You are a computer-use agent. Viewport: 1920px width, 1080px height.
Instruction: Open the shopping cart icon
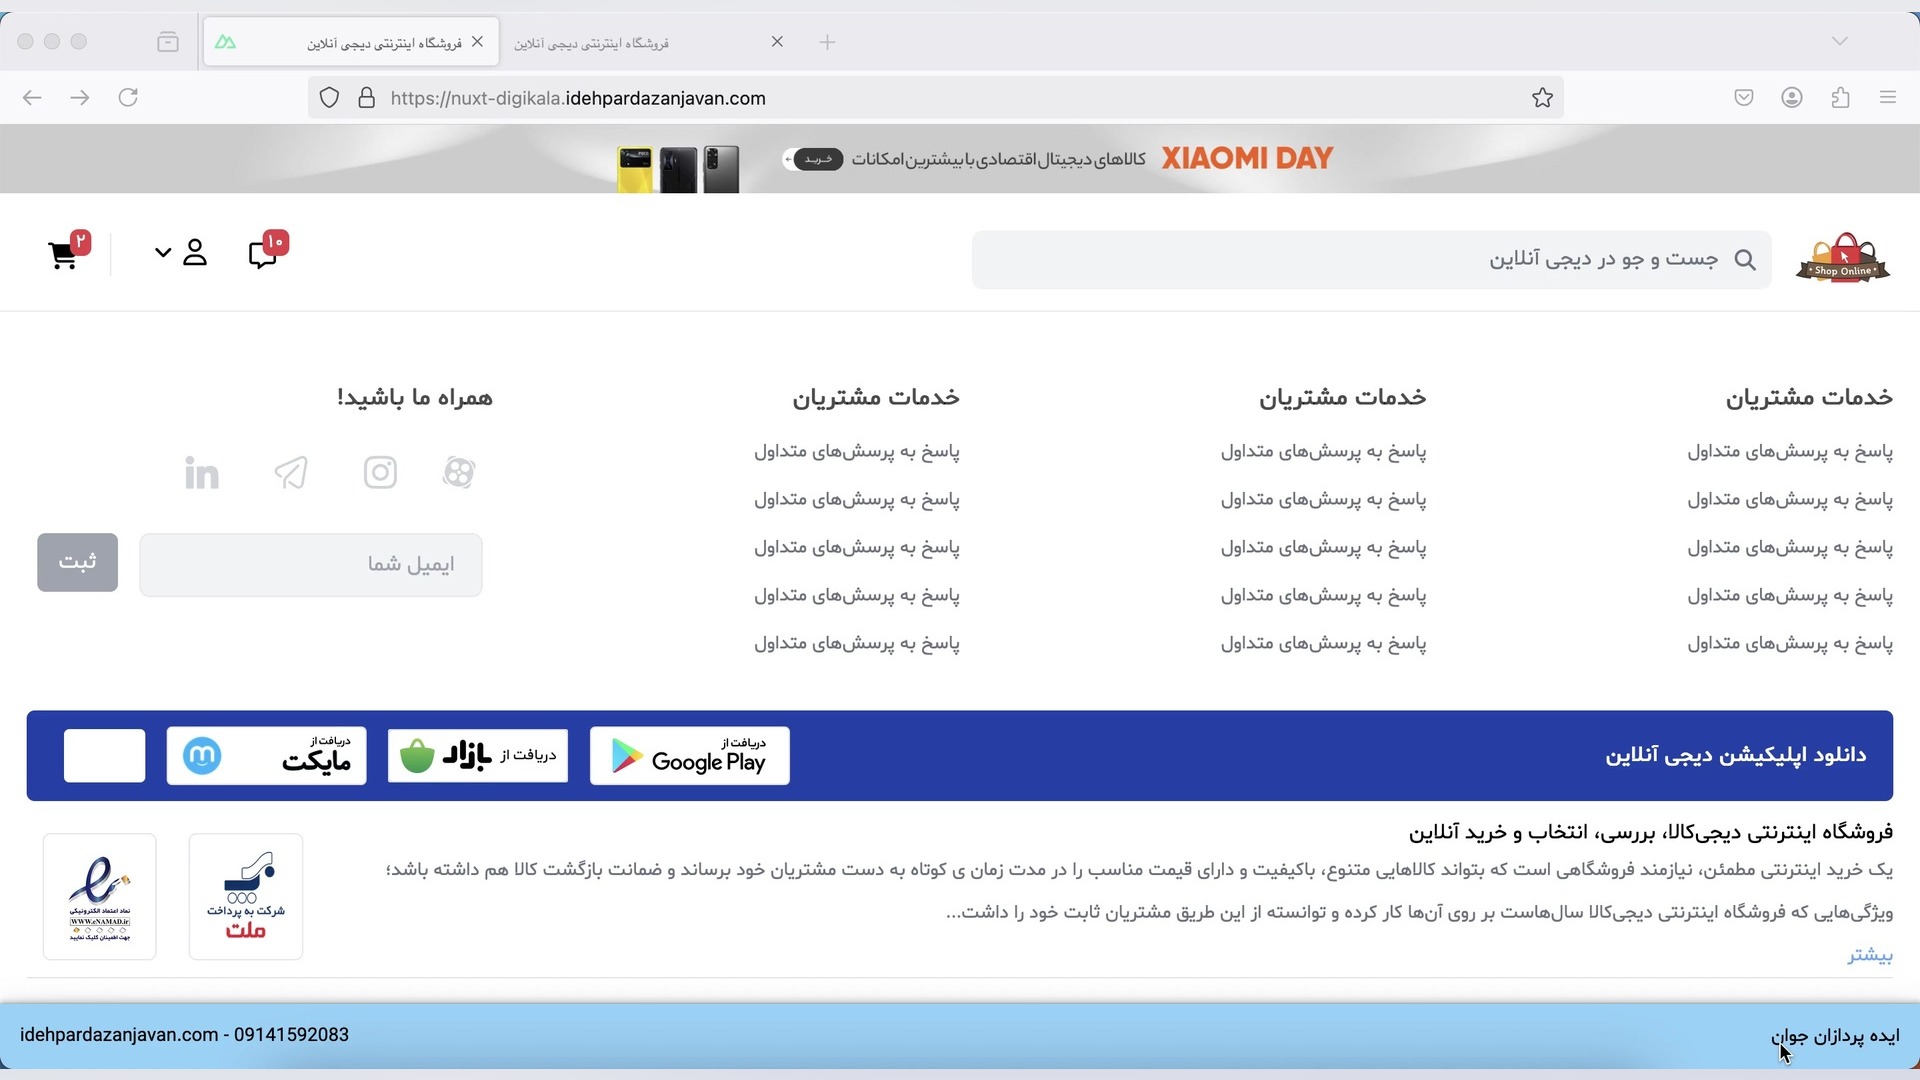pyautogui.click(x=63, y=255)
